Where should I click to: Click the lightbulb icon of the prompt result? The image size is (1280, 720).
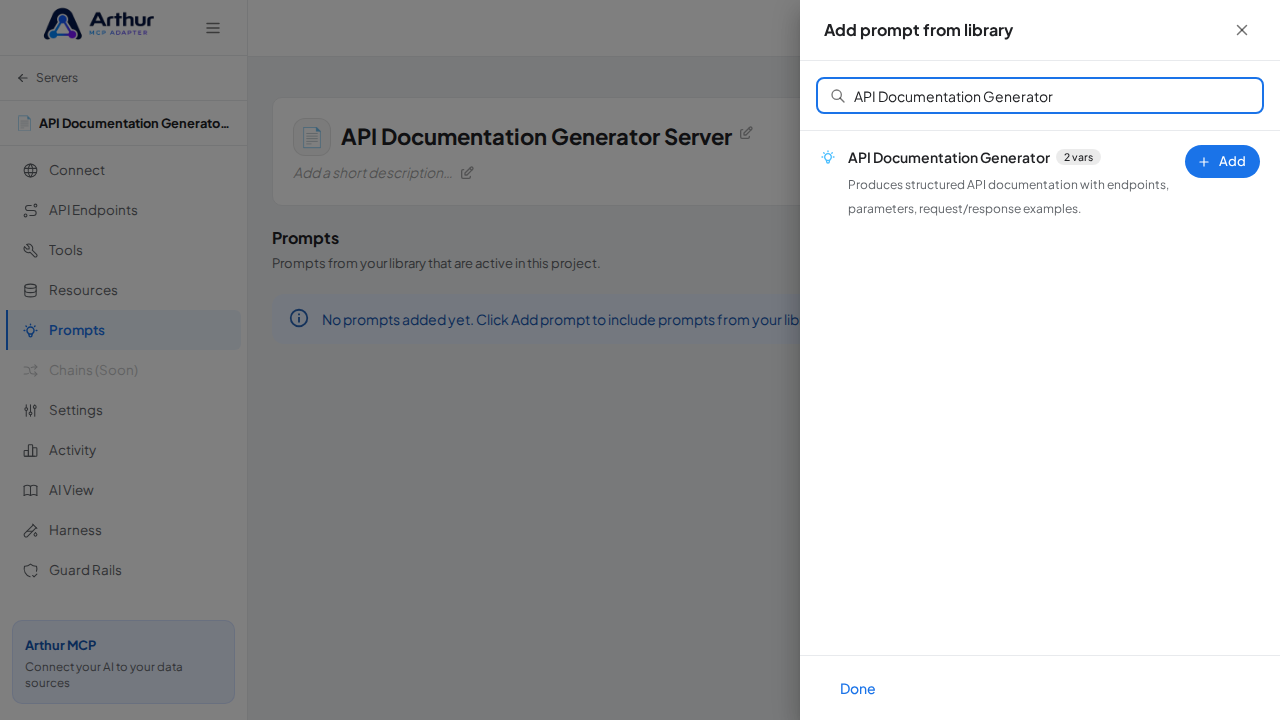click(x=828, y=157)
